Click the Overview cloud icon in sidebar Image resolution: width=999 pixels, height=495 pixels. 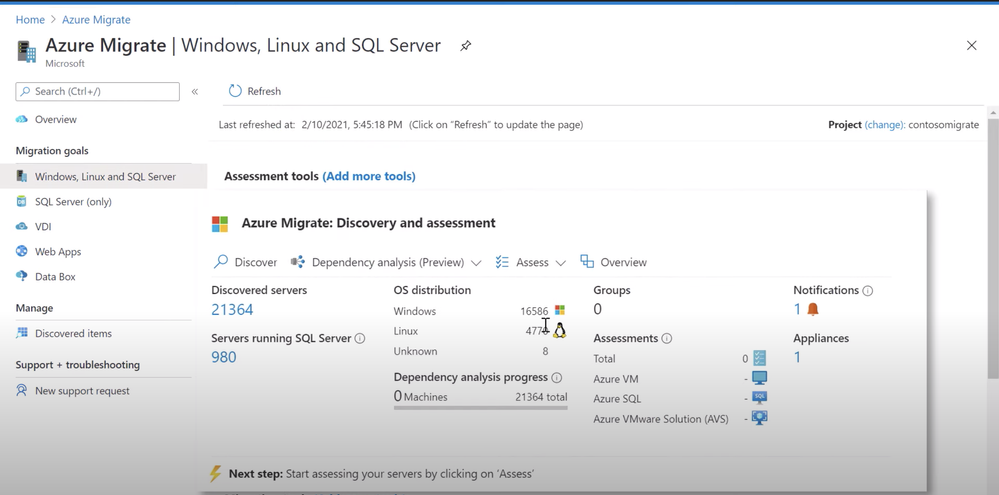(22, 119)
